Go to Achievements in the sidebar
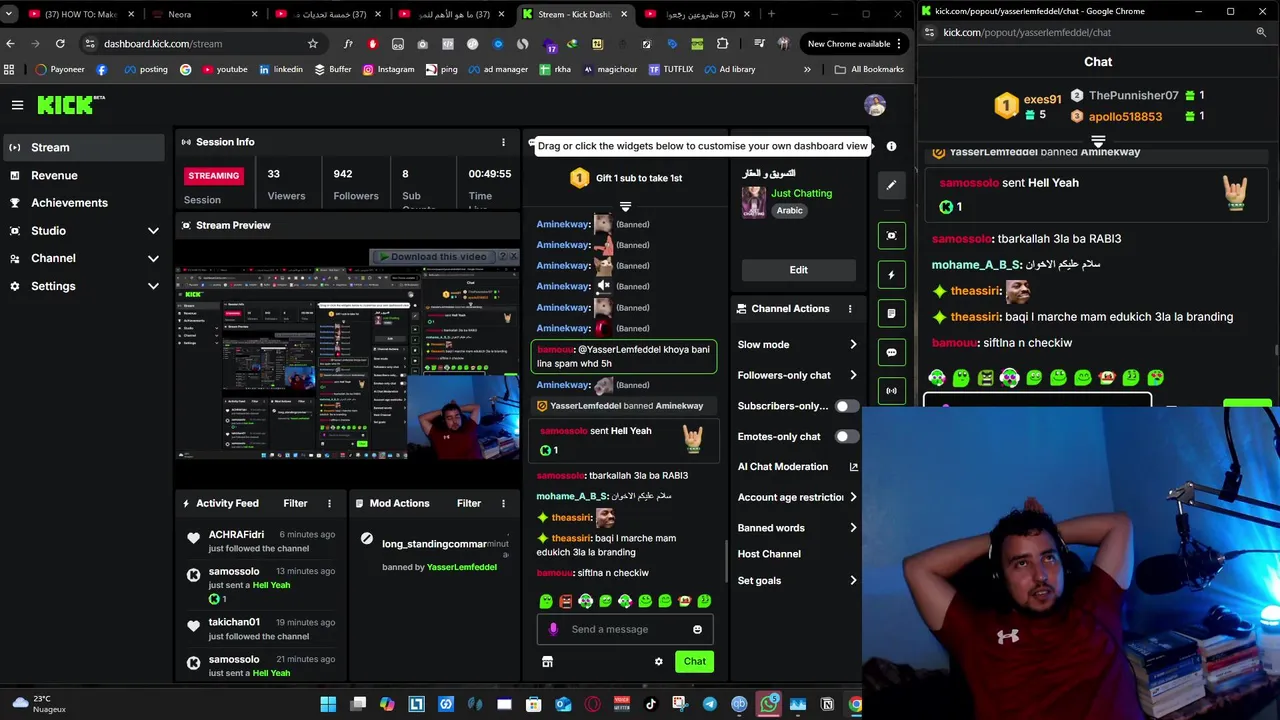Image resolution: width=1280 pixels, height=720 pixels. (x=82, y=203)
